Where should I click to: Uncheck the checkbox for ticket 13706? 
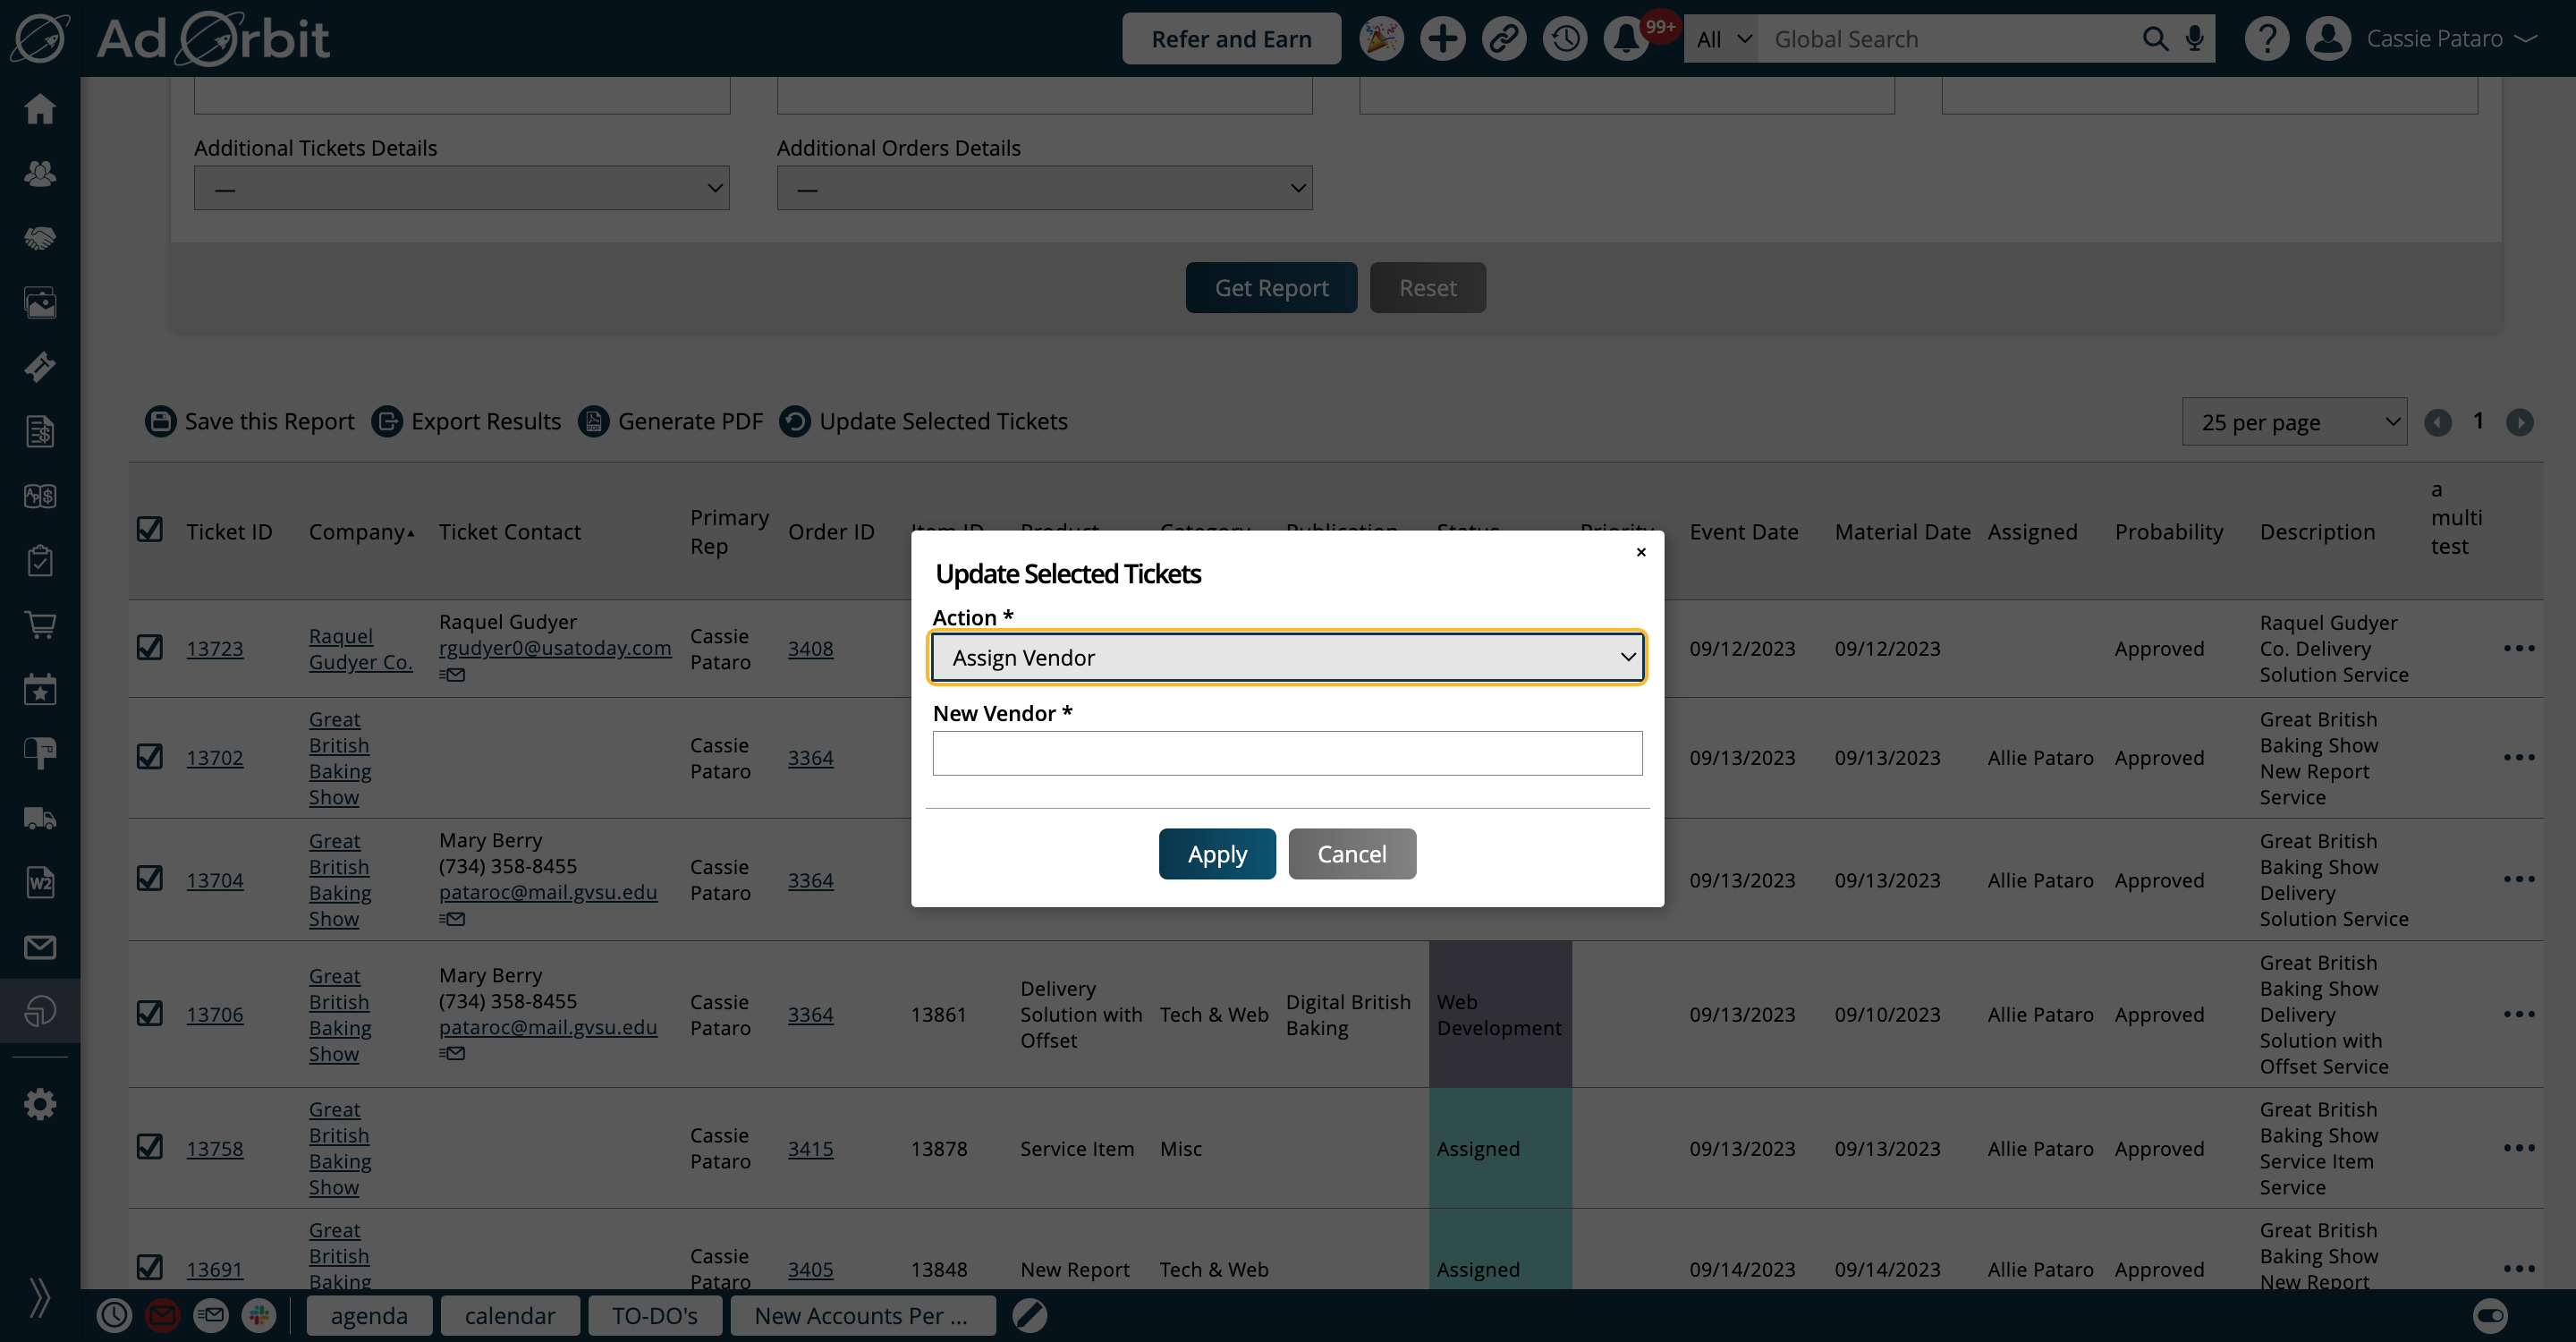(150, 1013)
